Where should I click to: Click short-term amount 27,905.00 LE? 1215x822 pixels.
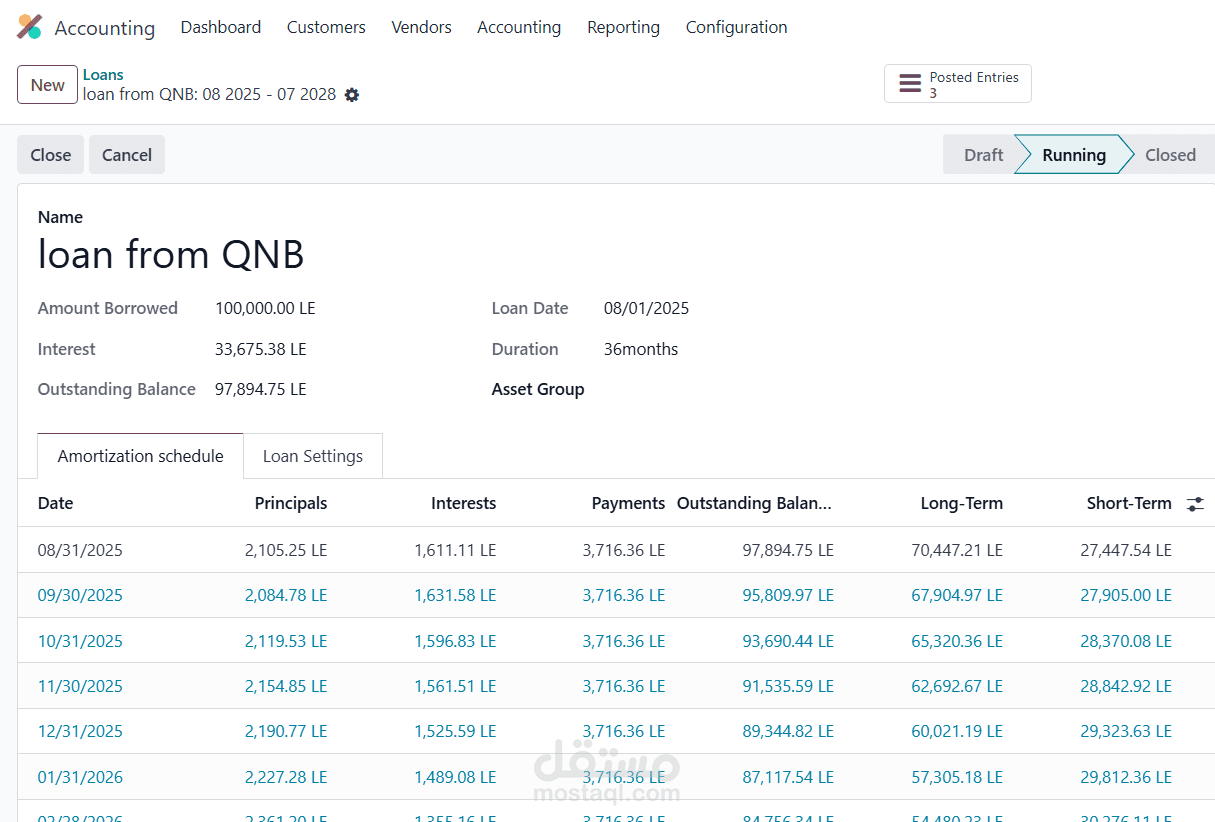pyautogui.click(x=1126, y=595)
